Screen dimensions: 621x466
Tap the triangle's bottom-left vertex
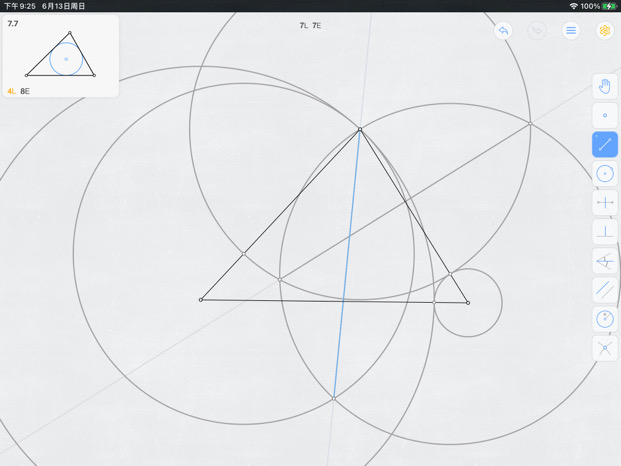point(201,300)
